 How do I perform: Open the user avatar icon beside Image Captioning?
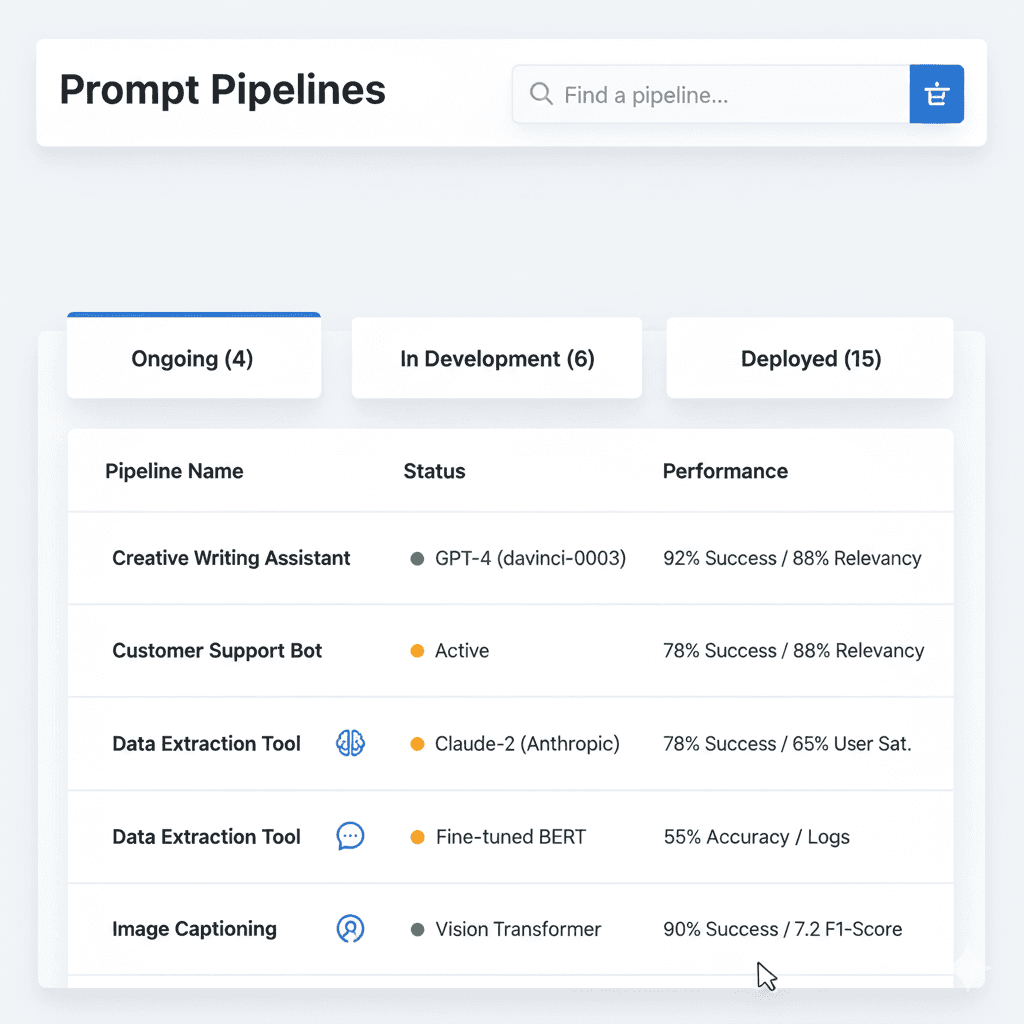point(350,929)
